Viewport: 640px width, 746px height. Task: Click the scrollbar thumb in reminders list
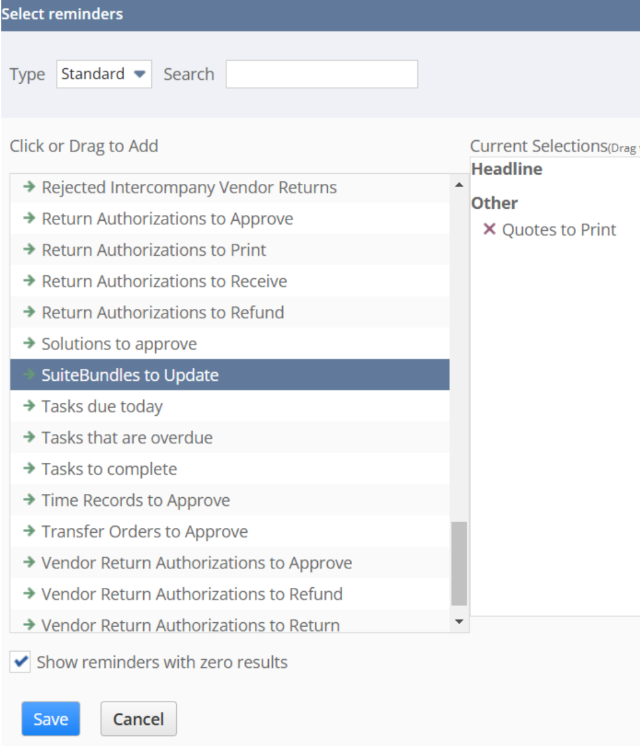[x=459, y=563]
